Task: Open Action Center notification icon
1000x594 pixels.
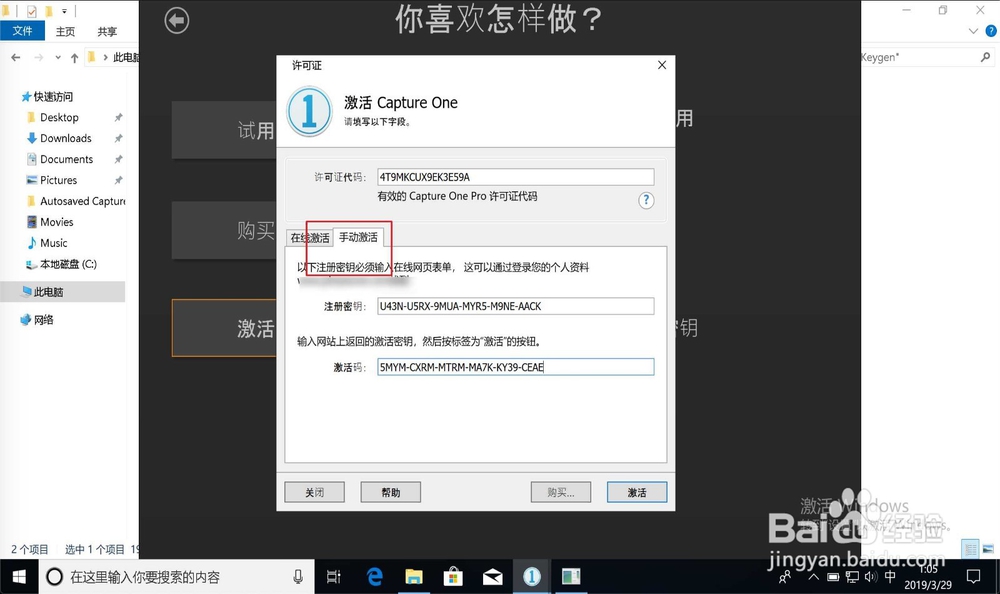Action: tap(973, 577)
